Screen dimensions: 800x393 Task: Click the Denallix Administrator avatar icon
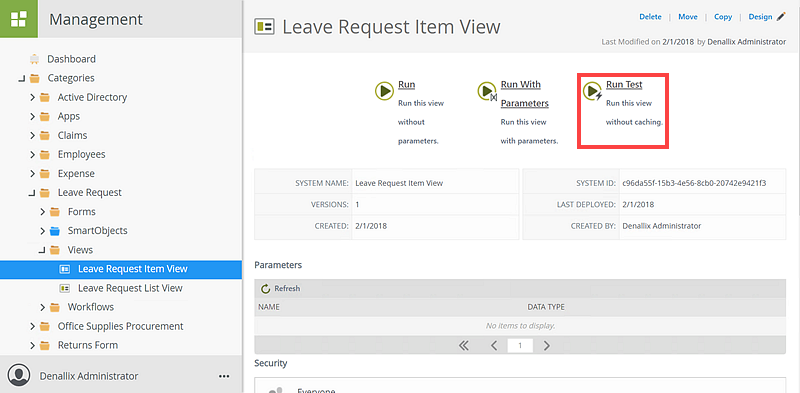(19, 376)
